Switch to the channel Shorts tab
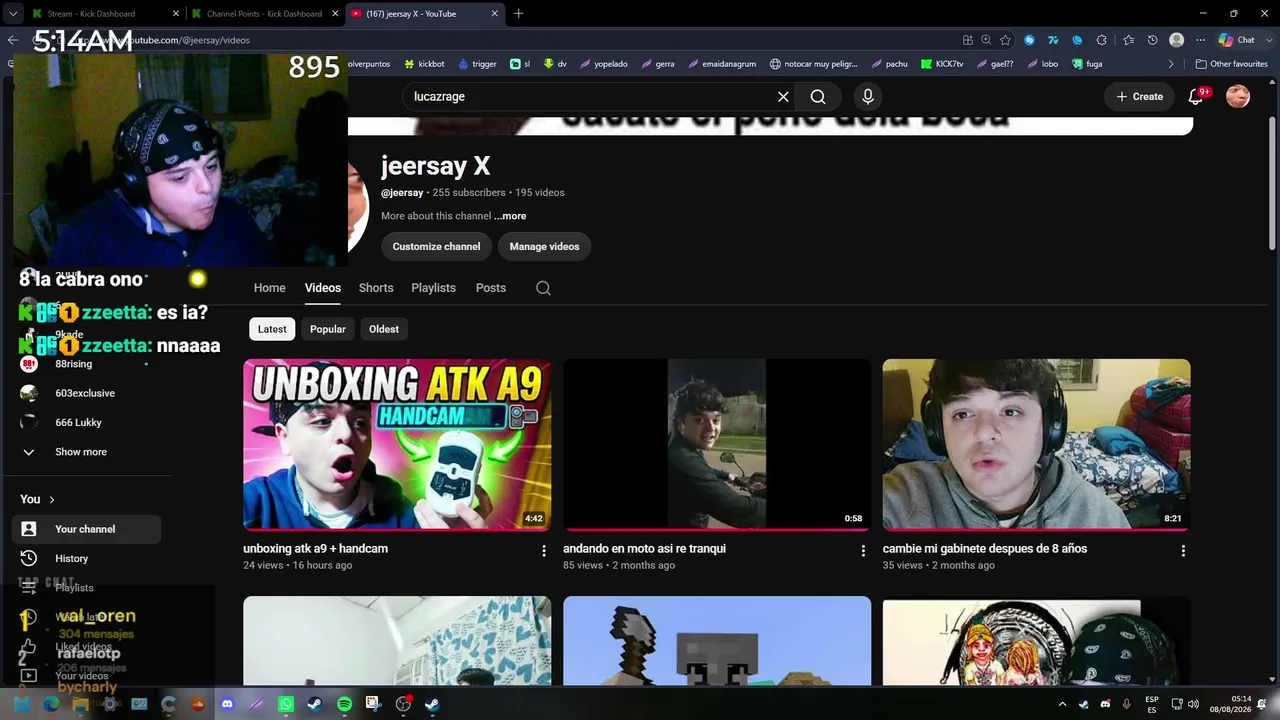 [x=376, y=288]
